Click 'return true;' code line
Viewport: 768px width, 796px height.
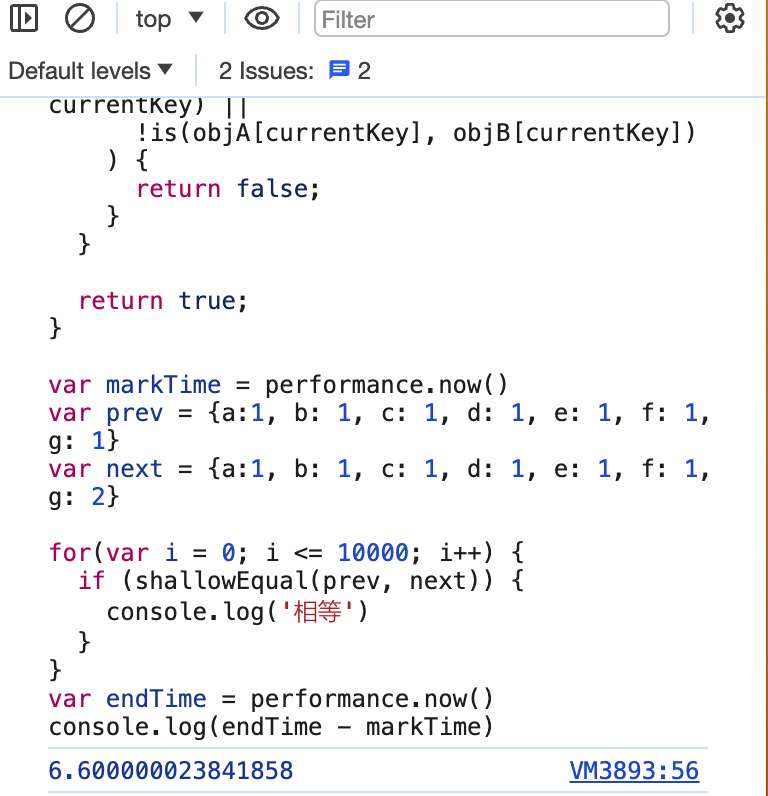point(162,301)
